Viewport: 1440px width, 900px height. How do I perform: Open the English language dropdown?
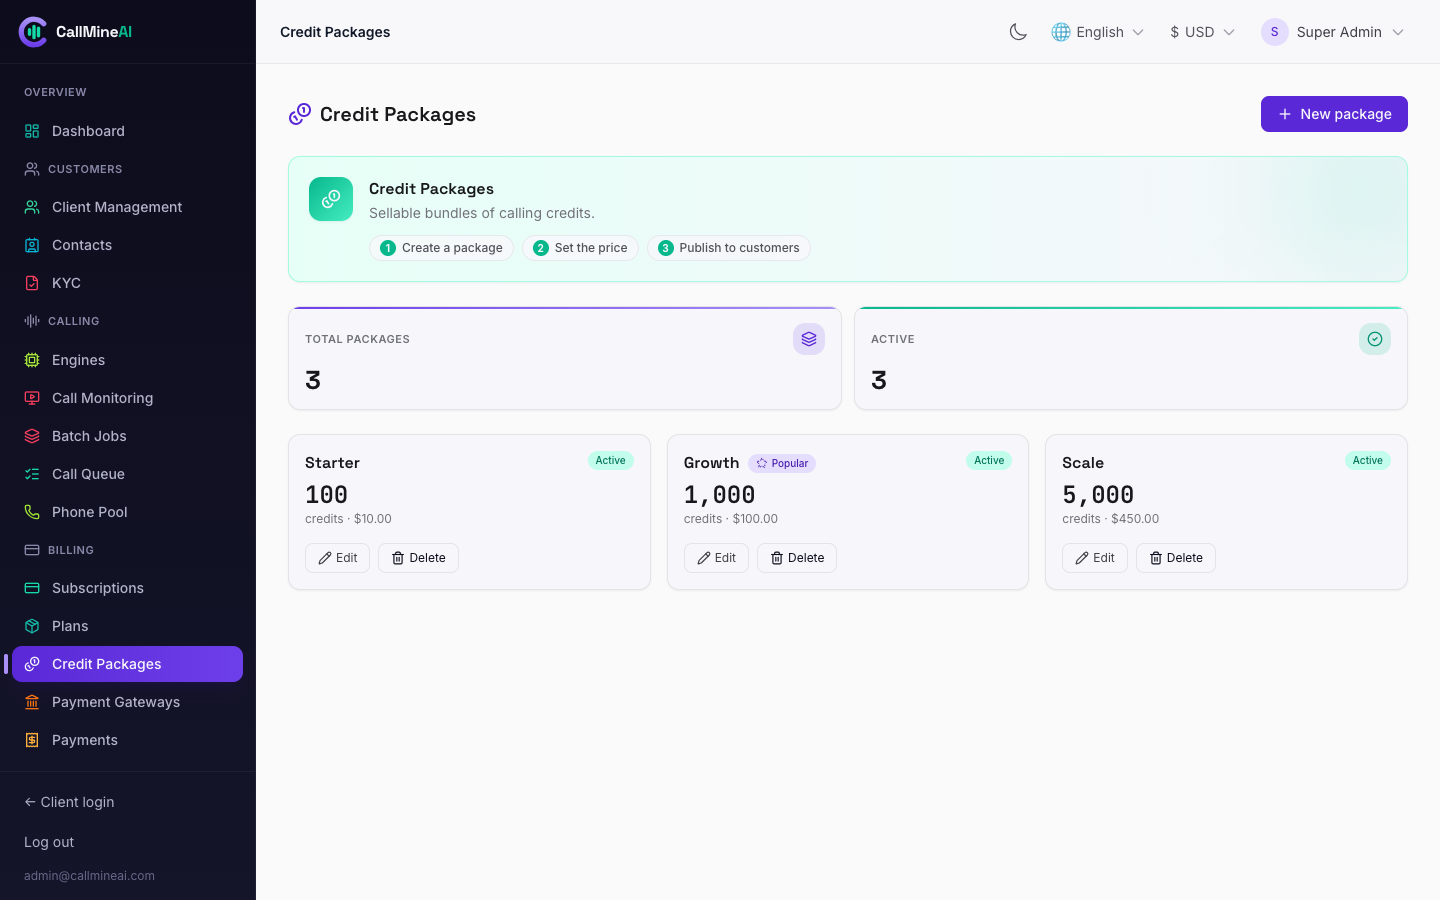click(1098, 32)
